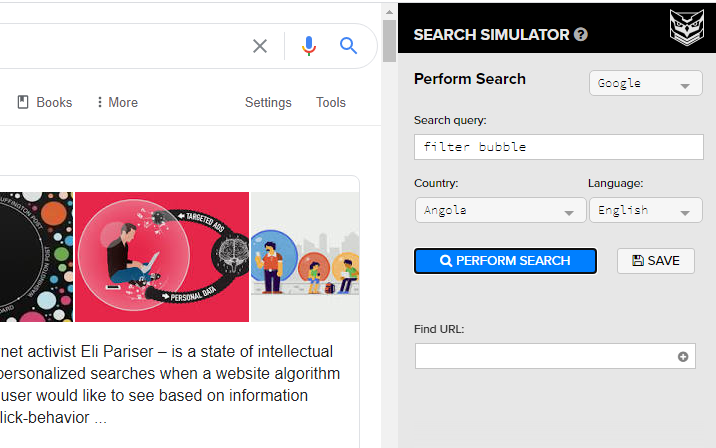Click the three-dot More icon
This screenshot has height=448, width=716.
point(100,102)
